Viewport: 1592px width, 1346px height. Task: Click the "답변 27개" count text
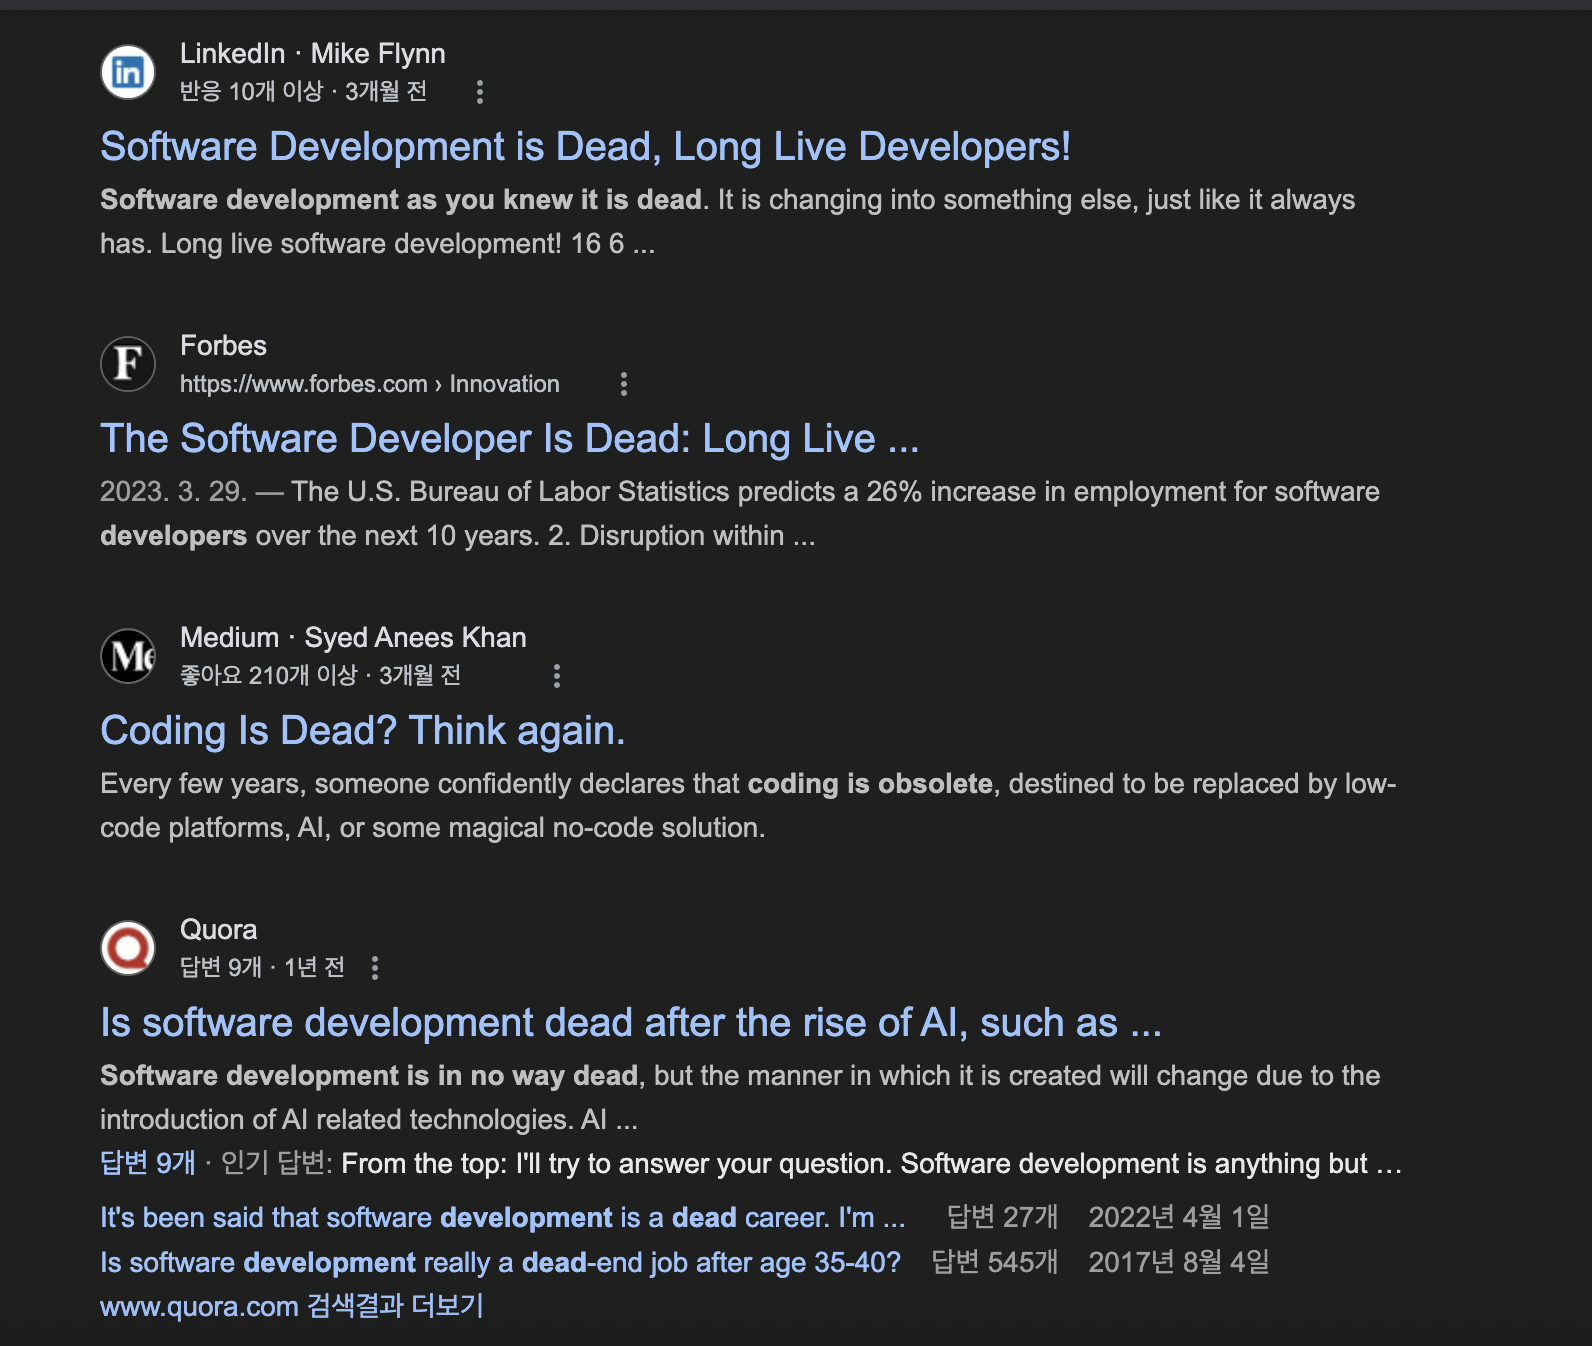(x=1002, y=1217)
